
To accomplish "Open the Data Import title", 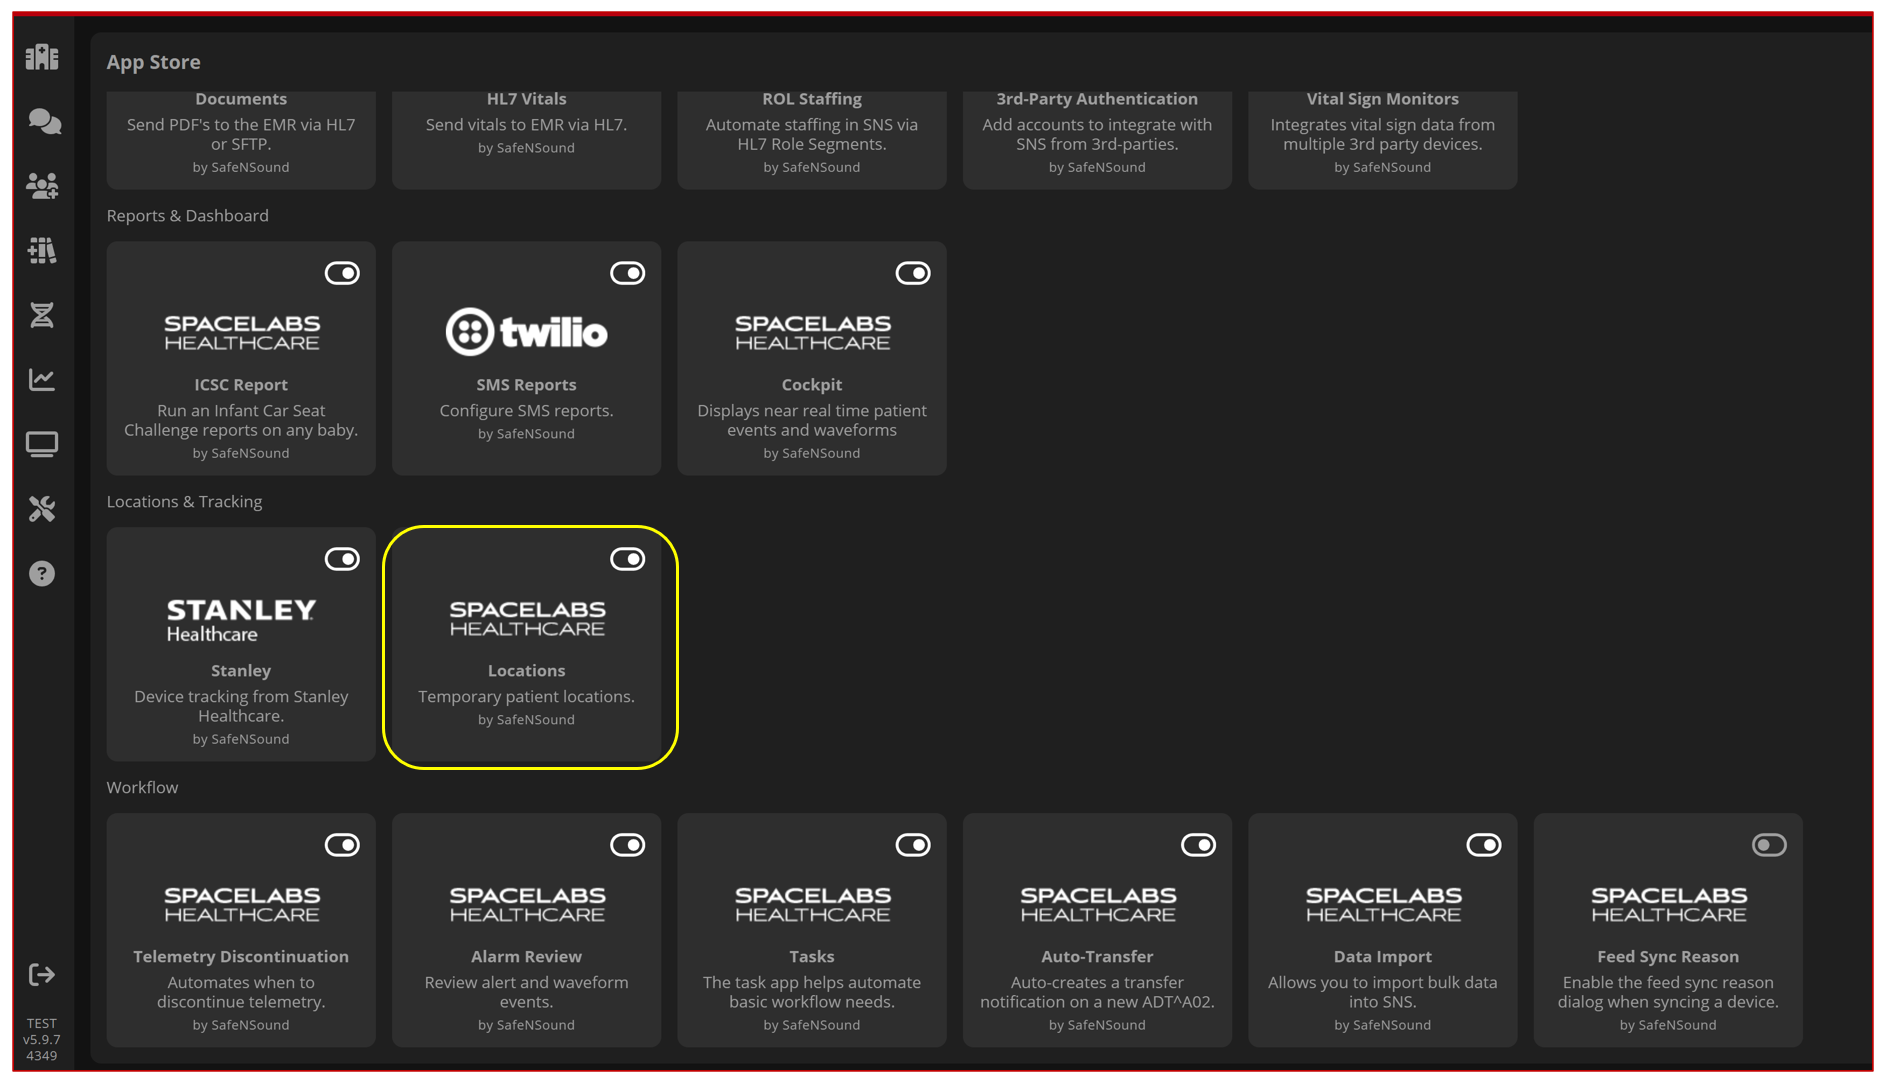I will click(x=1383, y=957).
